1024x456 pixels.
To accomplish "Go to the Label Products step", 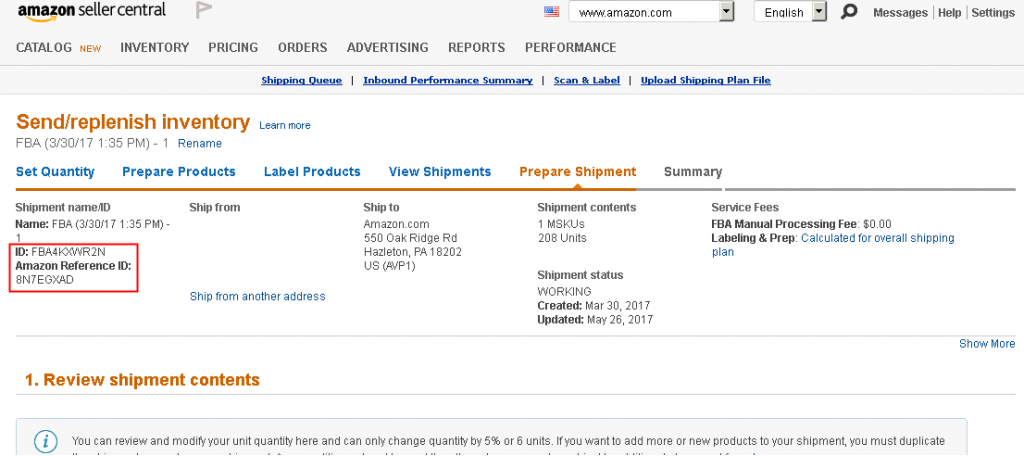I will [312, 171].
